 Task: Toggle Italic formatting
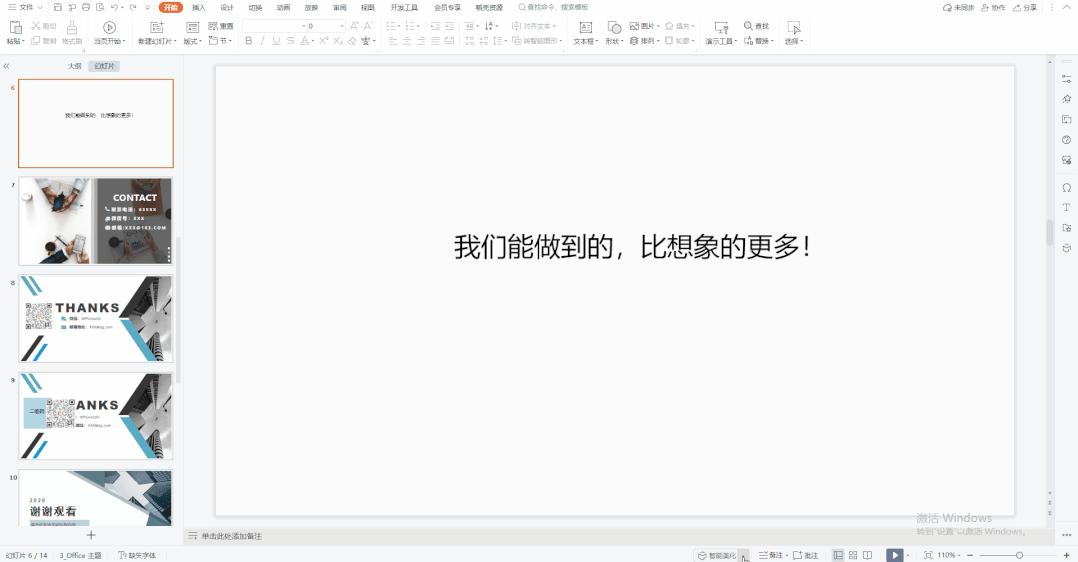(262, 41)
